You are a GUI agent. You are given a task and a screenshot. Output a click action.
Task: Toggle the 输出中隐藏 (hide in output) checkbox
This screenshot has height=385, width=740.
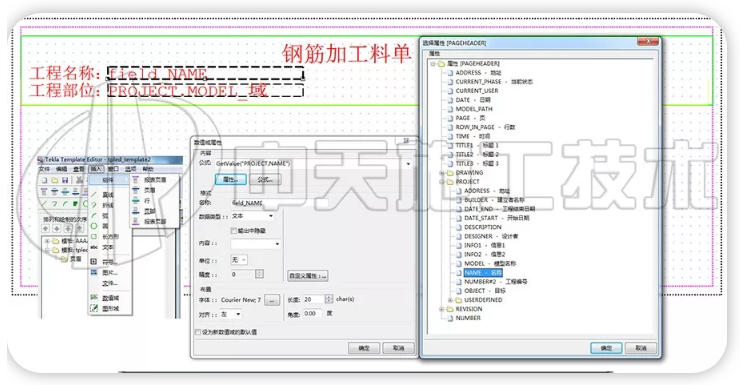tap(234, 231)
